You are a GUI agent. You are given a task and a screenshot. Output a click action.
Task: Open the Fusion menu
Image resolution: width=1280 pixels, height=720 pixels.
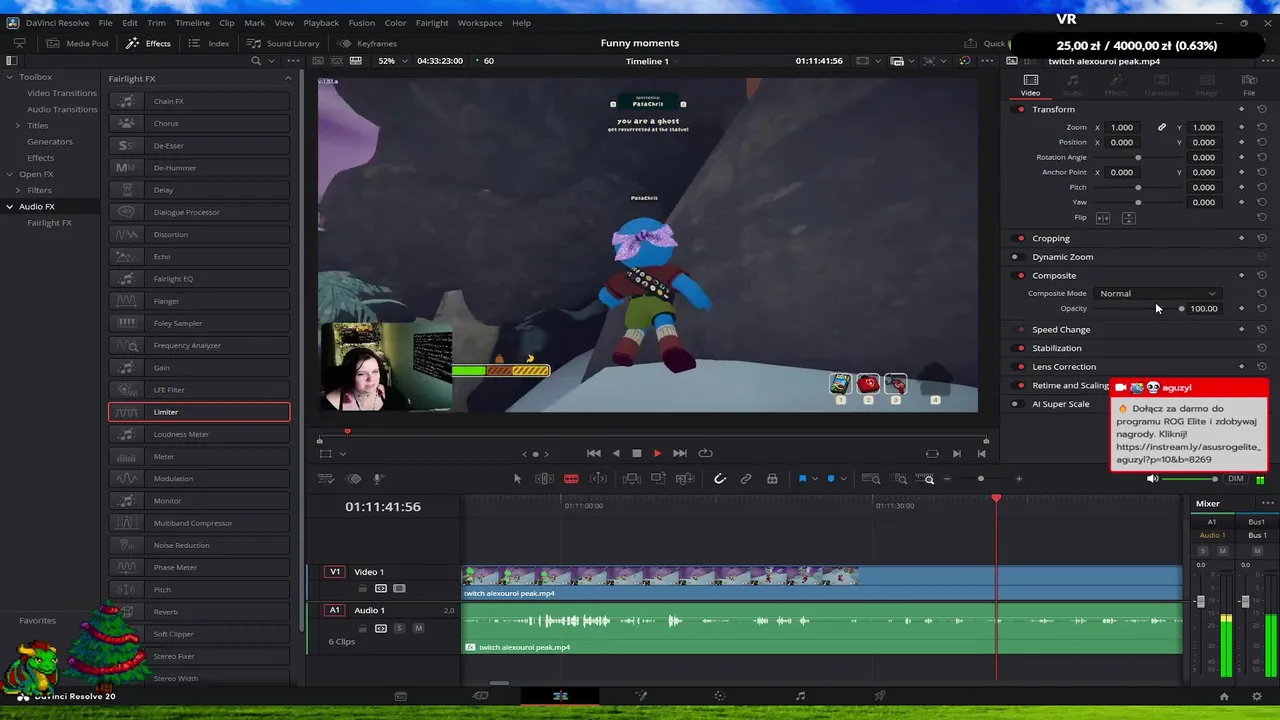(x=361, y=23)
